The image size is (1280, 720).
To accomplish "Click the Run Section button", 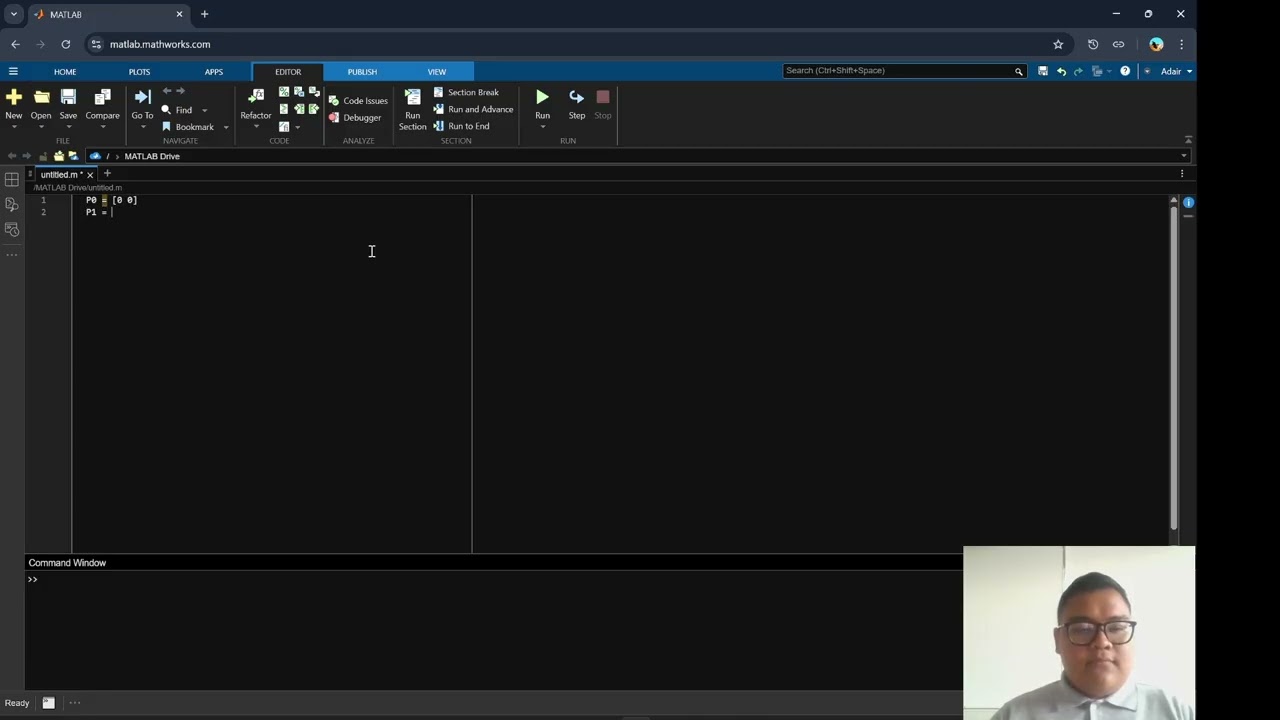I will tap(412, 109).
